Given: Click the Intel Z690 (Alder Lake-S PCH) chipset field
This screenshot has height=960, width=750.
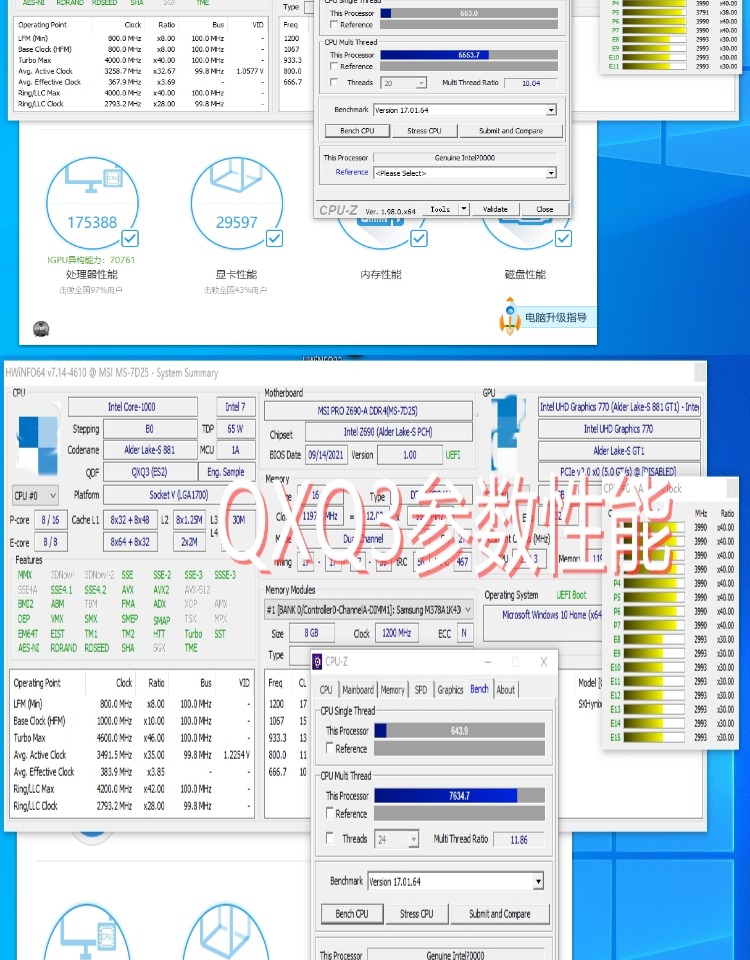Looking at the screenshot, I should pos(389,432).
